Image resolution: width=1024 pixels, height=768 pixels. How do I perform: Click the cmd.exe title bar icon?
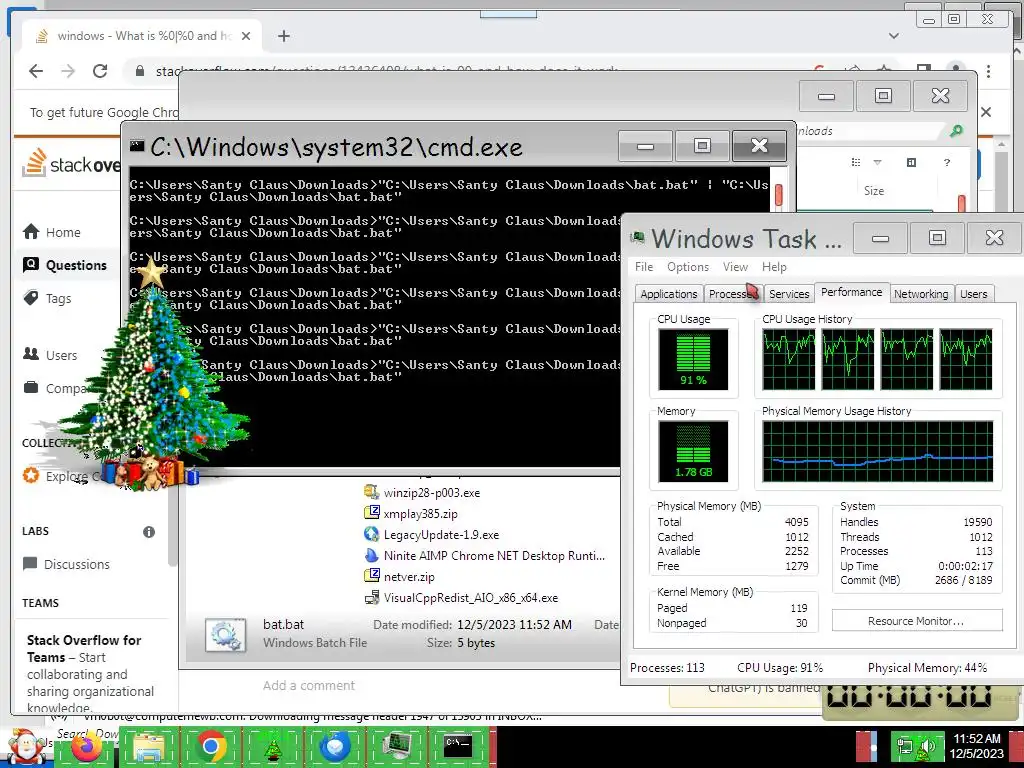137,146
